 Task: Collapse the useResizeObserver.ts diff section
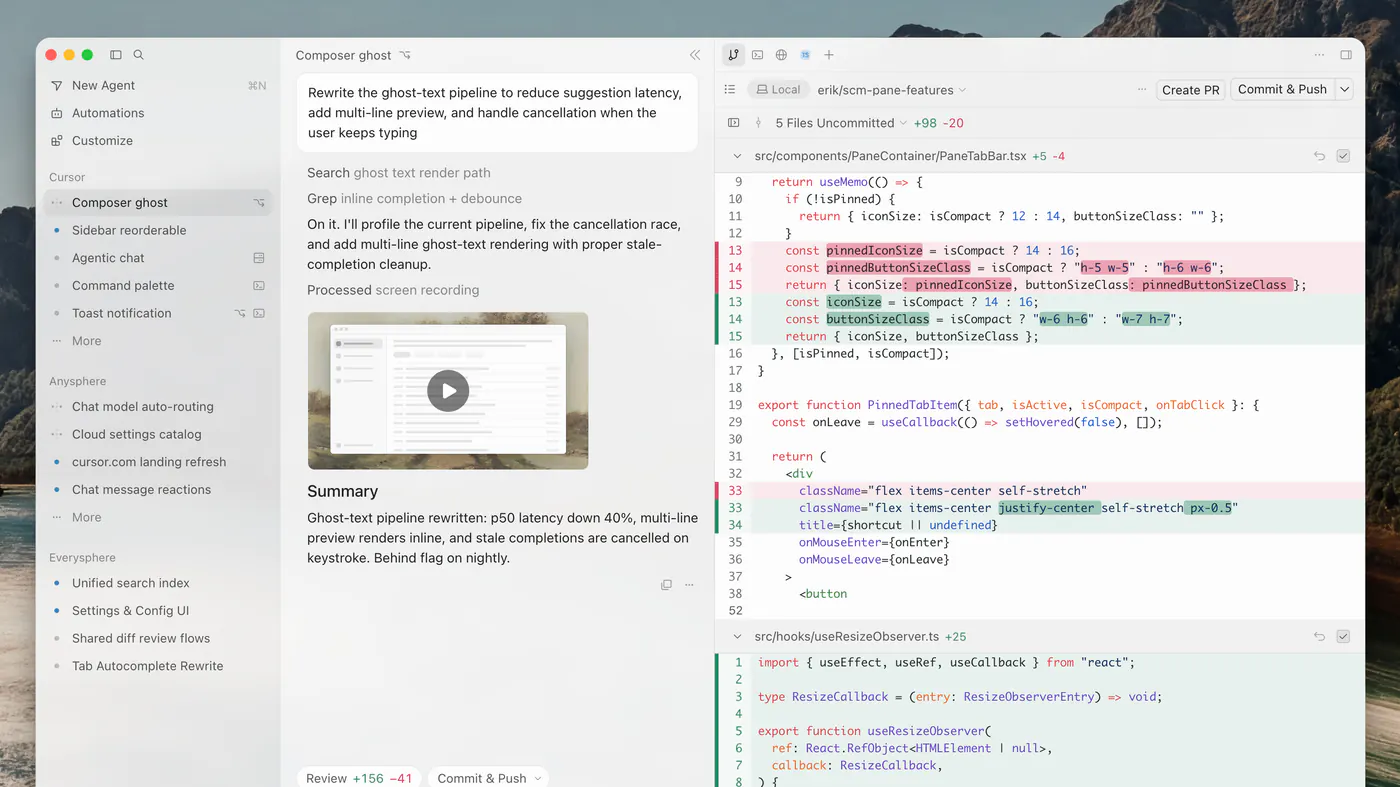[x=738, y=636]
